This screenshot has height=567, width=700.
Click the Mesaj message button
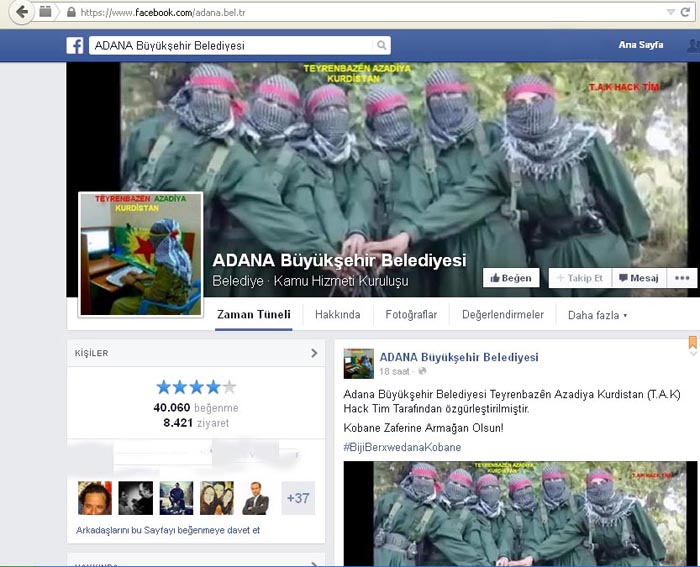639,278
